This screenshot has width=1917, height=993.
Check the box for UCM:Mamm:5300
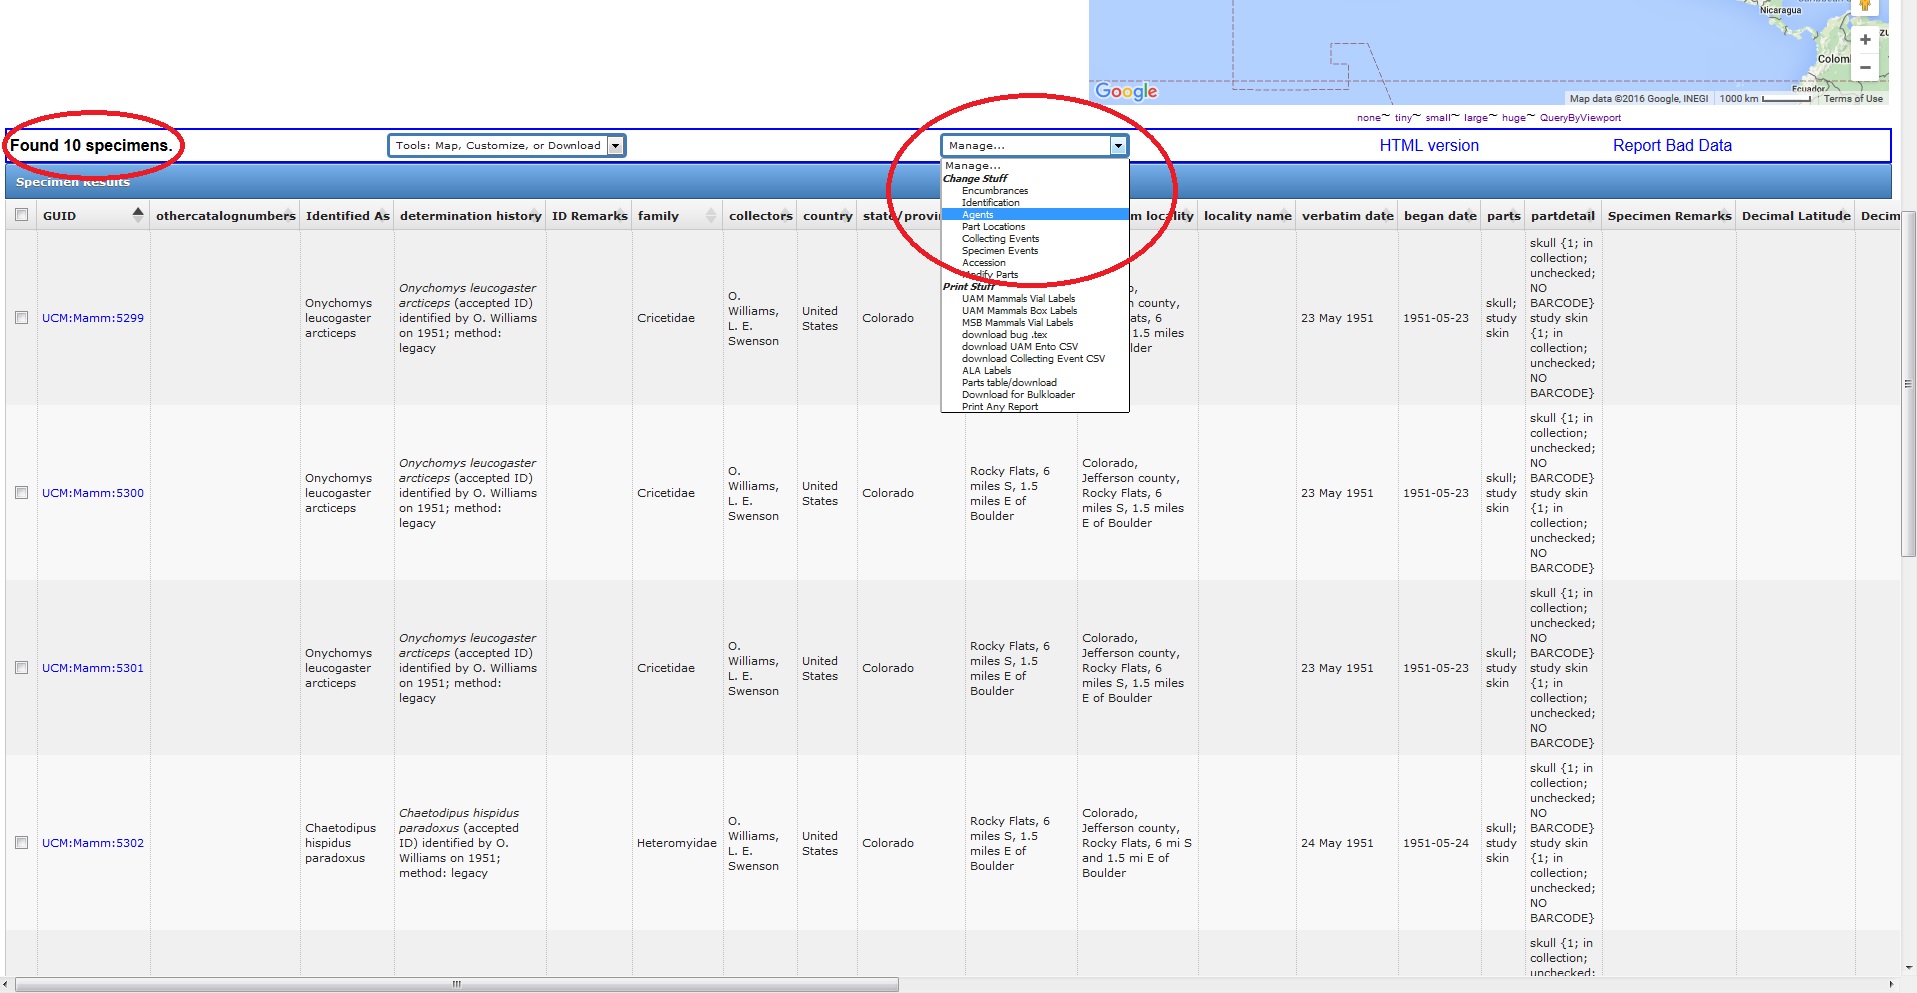pyautogui.click(x=22, y=493)
